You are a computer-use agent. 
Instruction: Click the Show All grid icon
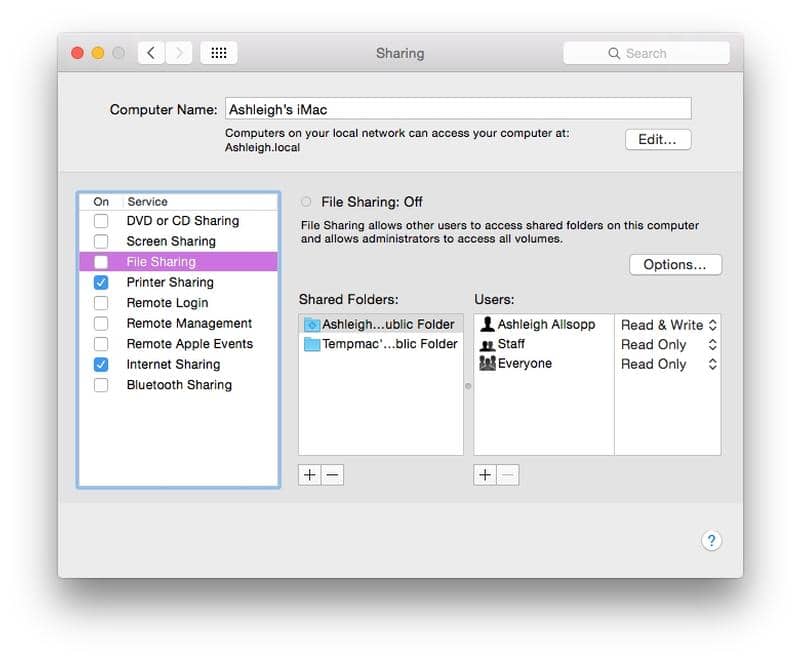(x=219, y=52)
